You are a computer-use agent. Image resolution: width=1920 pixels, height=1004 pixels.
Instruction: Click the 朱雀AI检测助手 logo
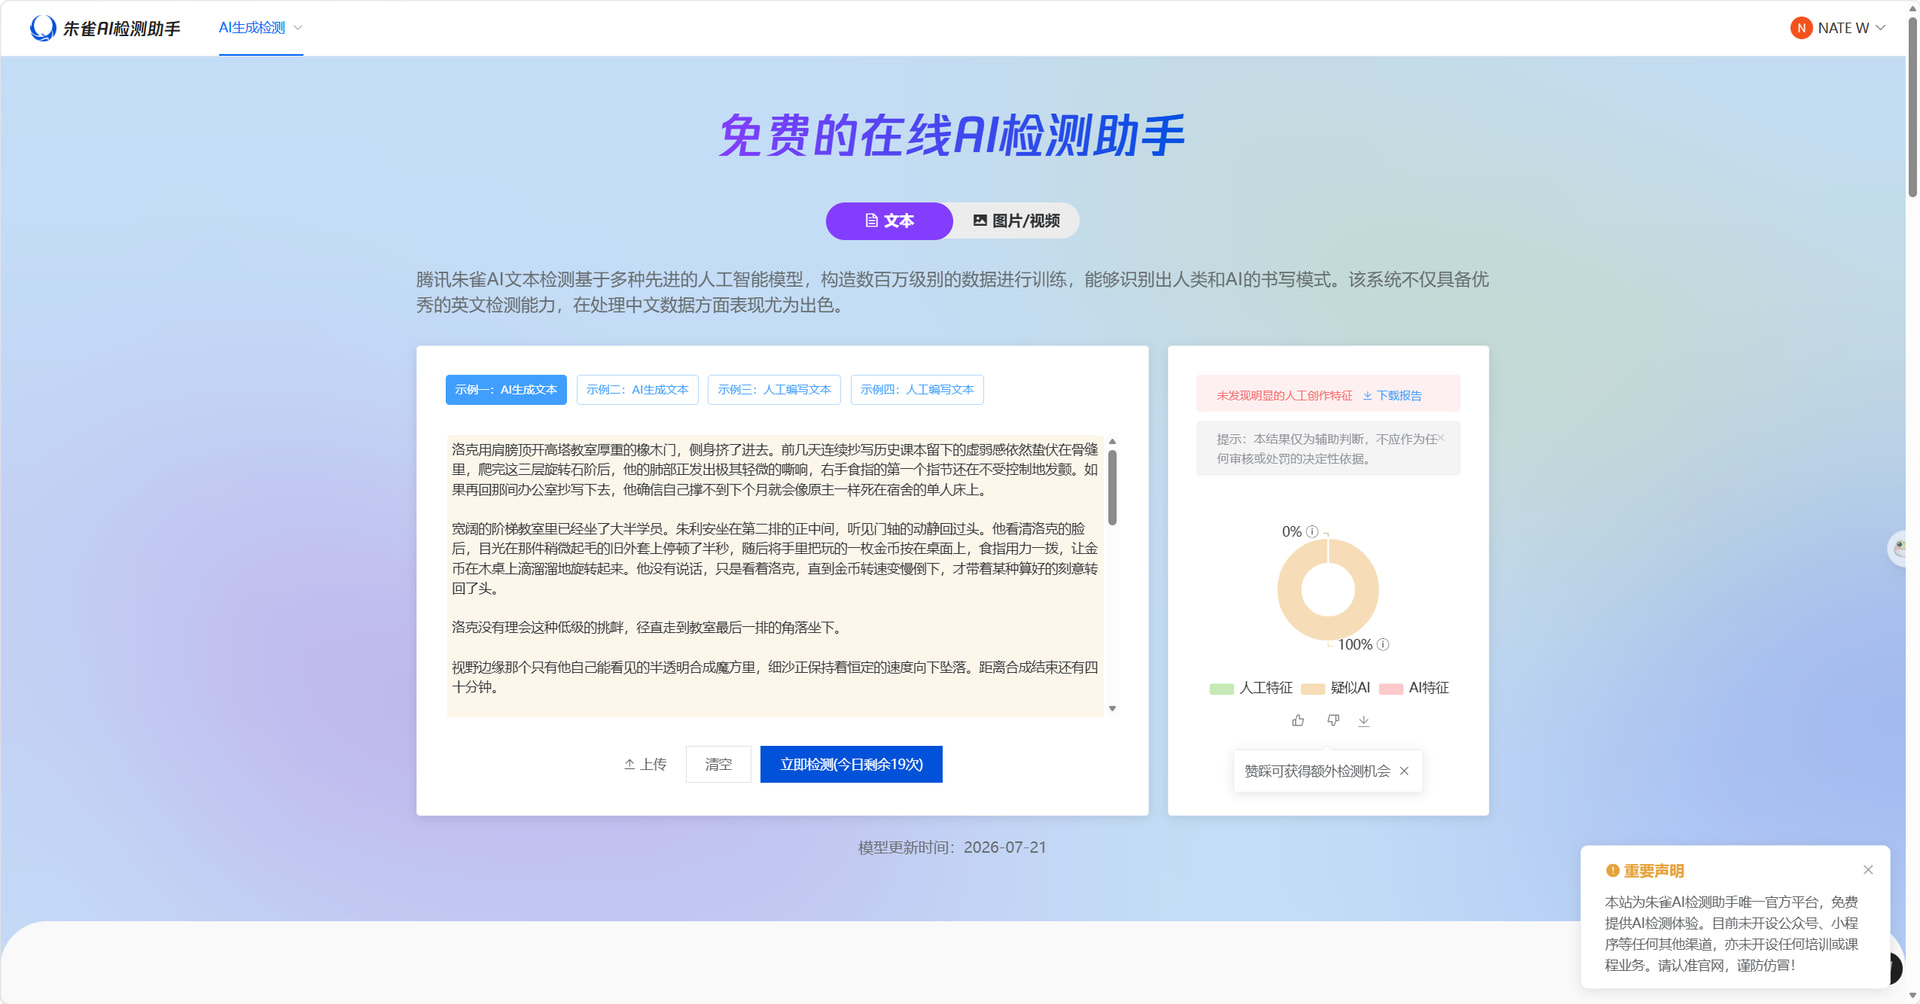click(x=105, y=28)
